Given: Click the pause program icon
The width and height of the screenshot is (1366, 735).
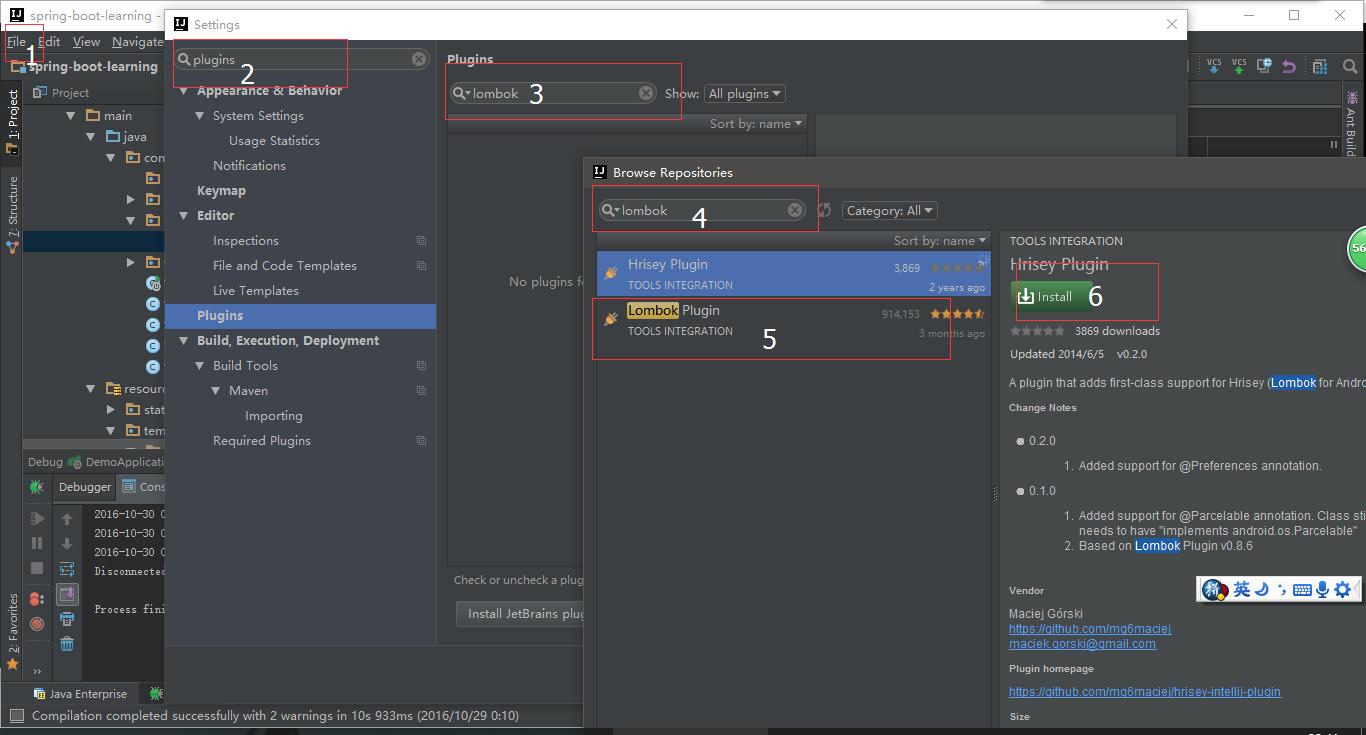Looking at the screenshot, I should pos(37,543).
